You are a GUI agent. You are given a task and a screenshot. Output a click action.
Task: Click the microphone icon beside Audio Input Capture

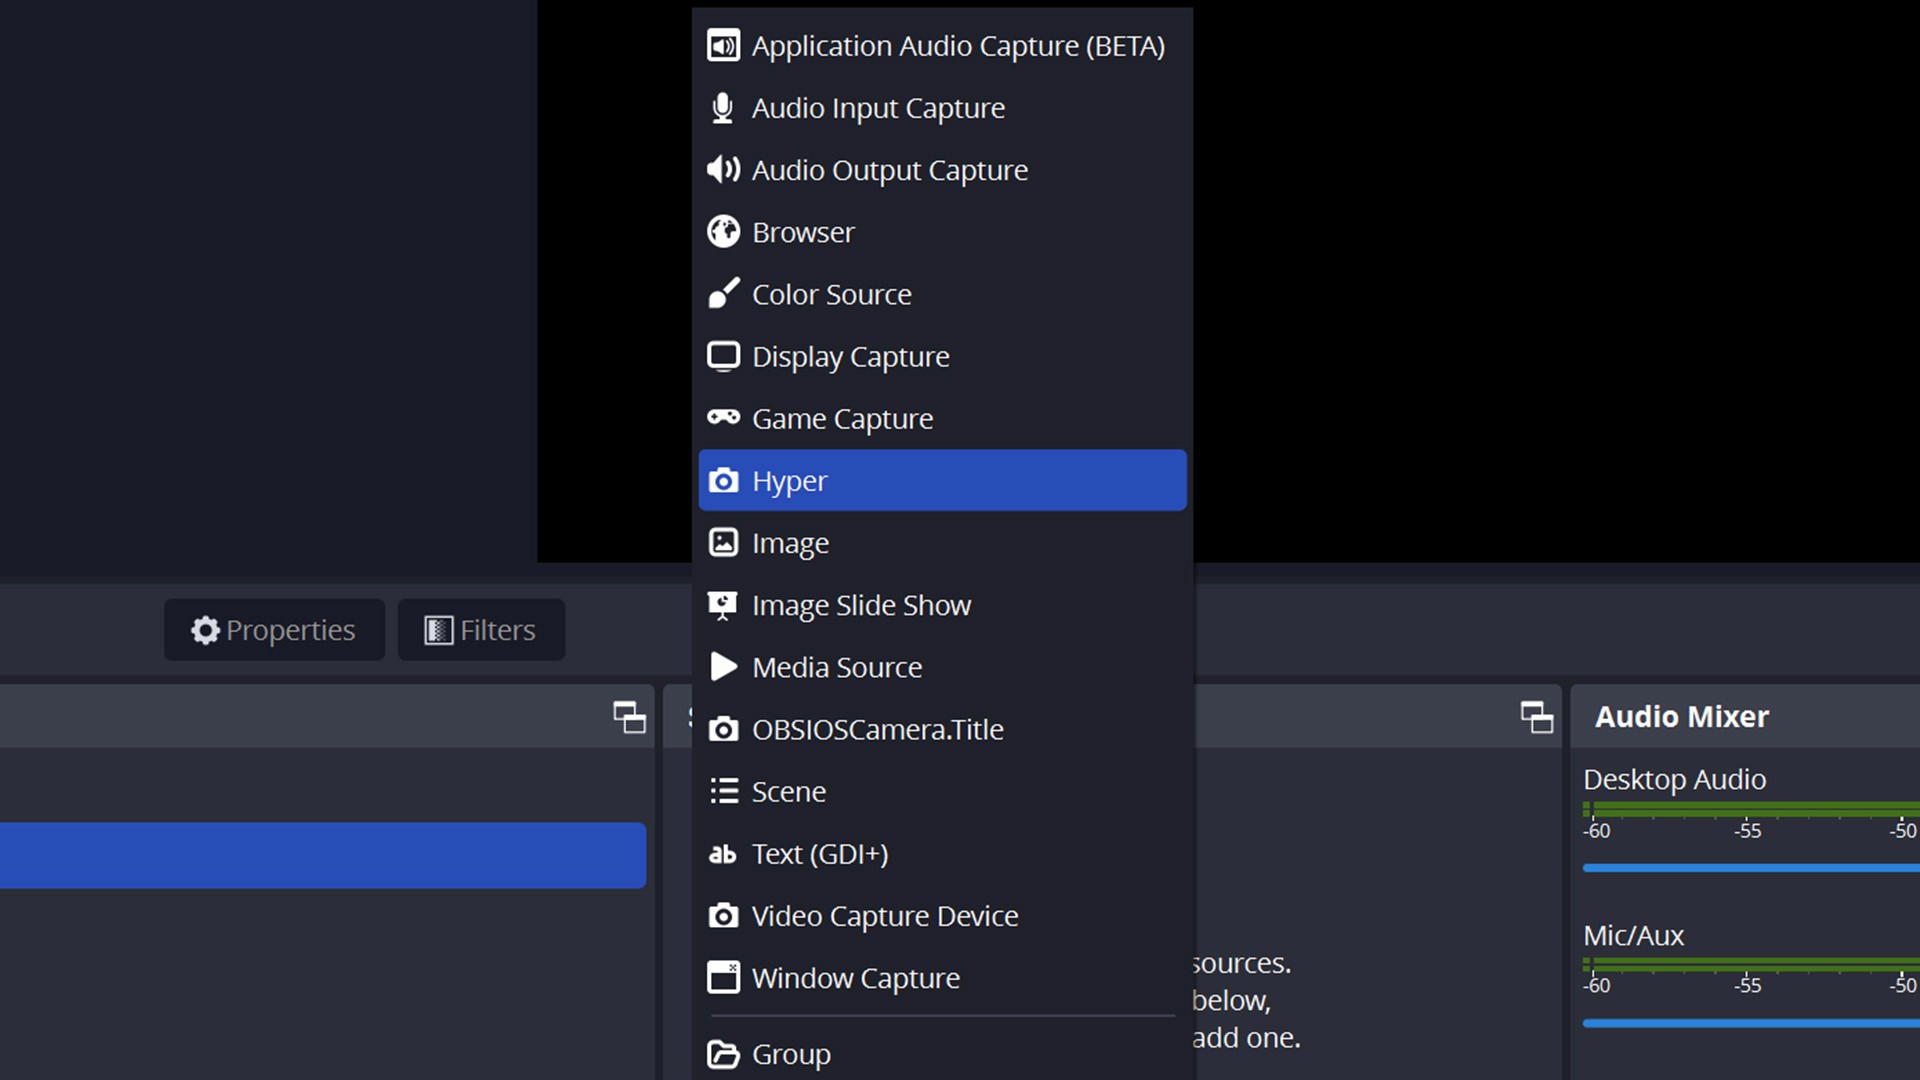[723, 108]
